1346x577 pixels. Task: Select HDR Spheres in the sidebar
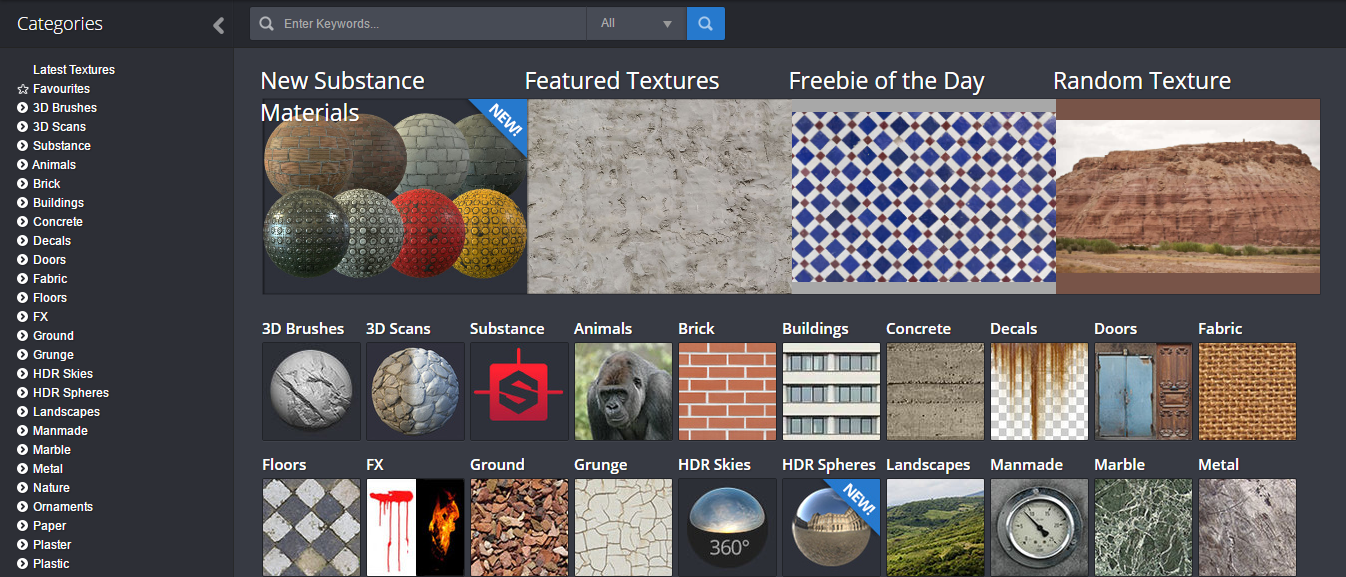tap(71, 393)
